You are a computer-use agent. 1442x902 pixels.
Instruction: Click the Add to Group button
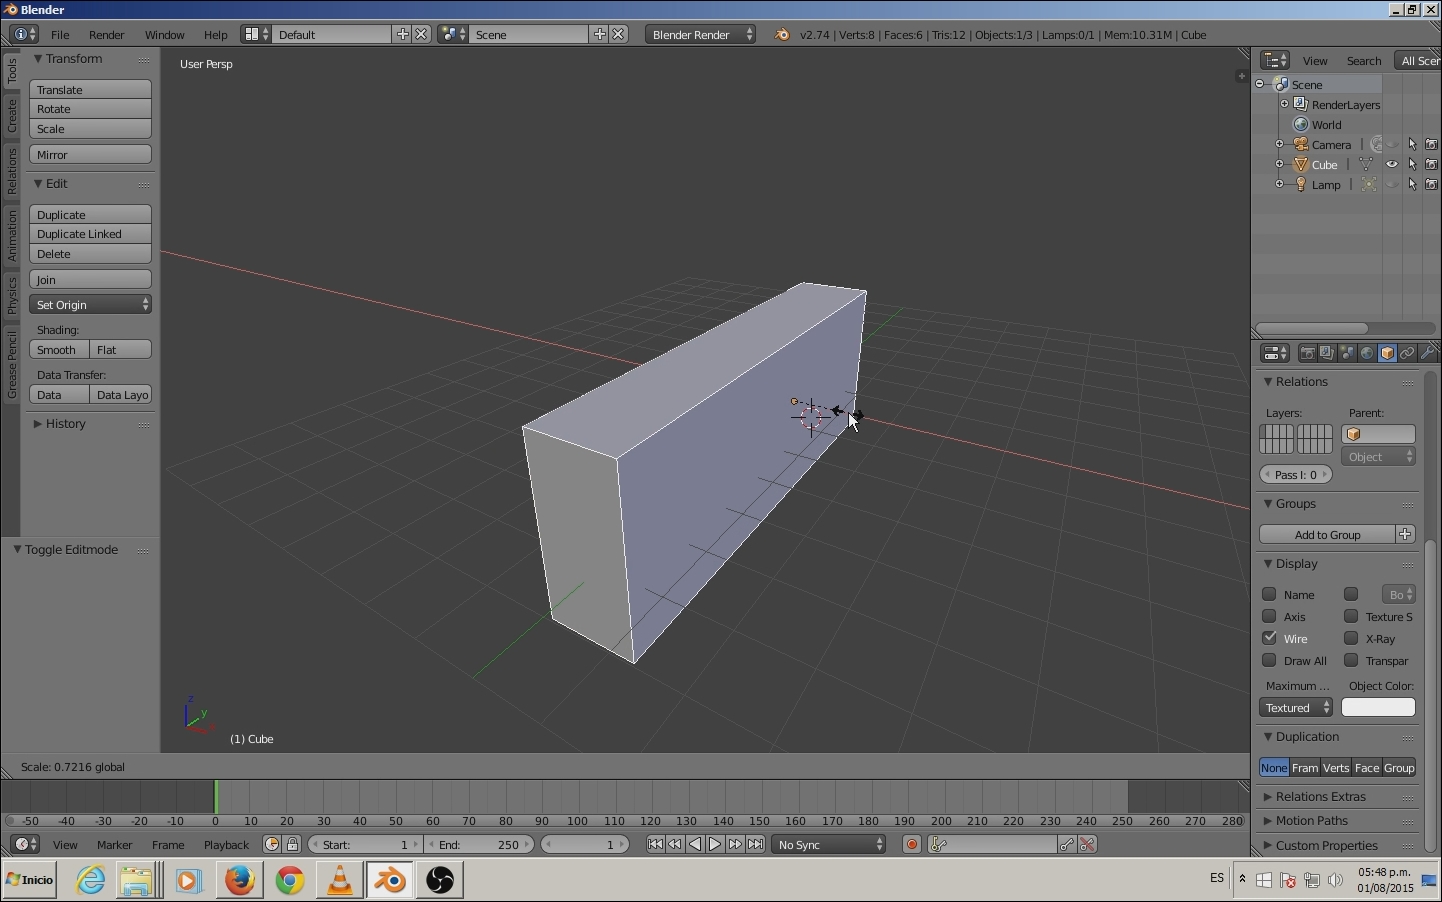point(1327,535)
